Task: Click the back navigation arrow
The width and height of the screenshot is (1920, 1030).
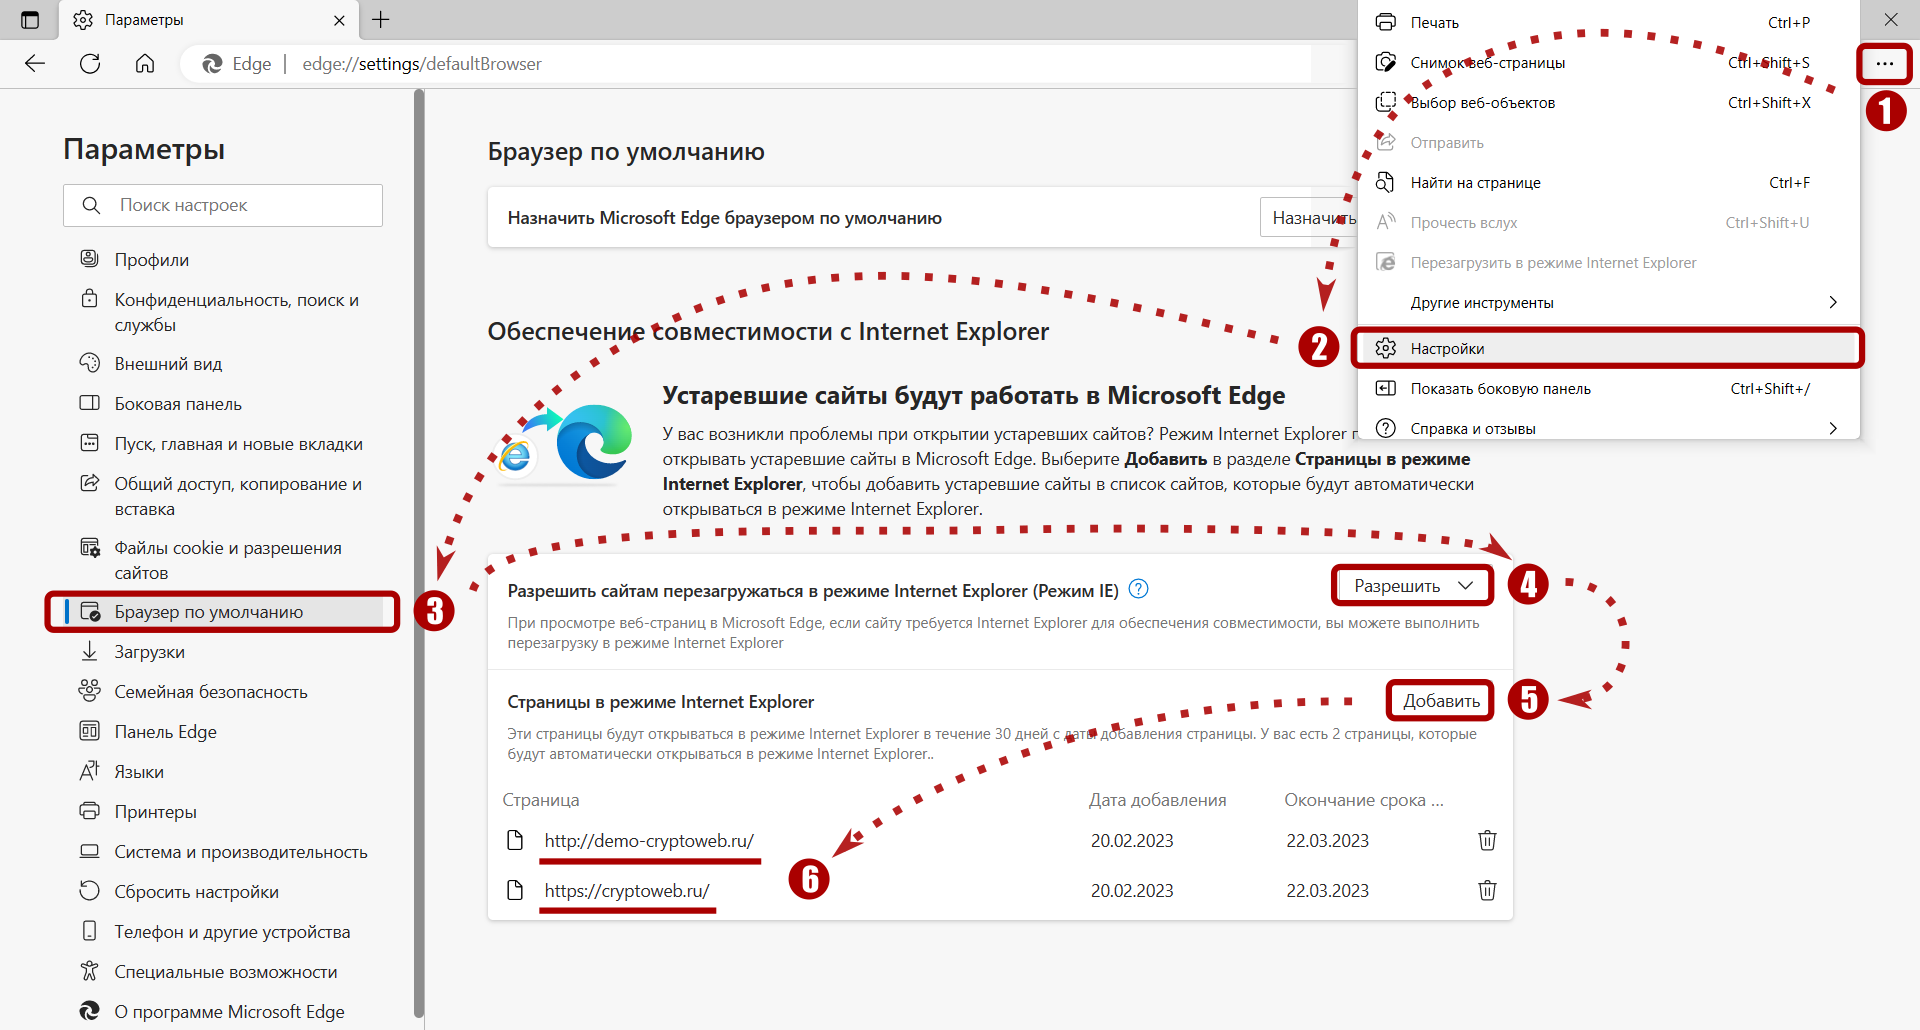Action: [35, 64]
